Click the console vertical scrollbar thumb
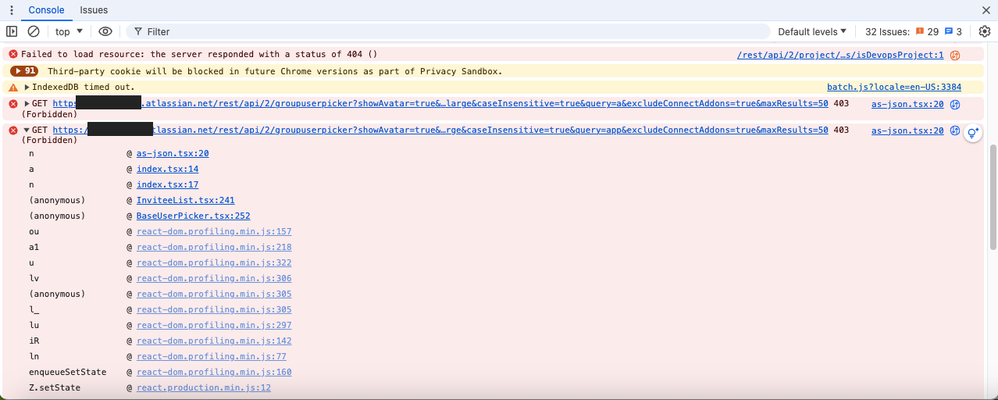The height and width of the screenshot is (400, 998). (994, 197)
